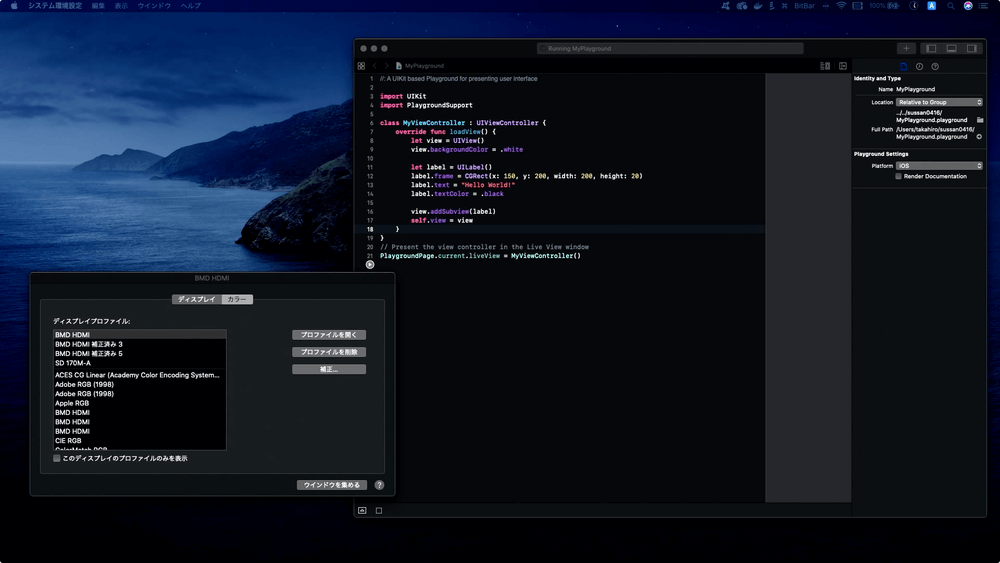Viewport: 1000px width, 563px height.
Task: Open the Quick Help inspector icon
Action: click(935, 66)
